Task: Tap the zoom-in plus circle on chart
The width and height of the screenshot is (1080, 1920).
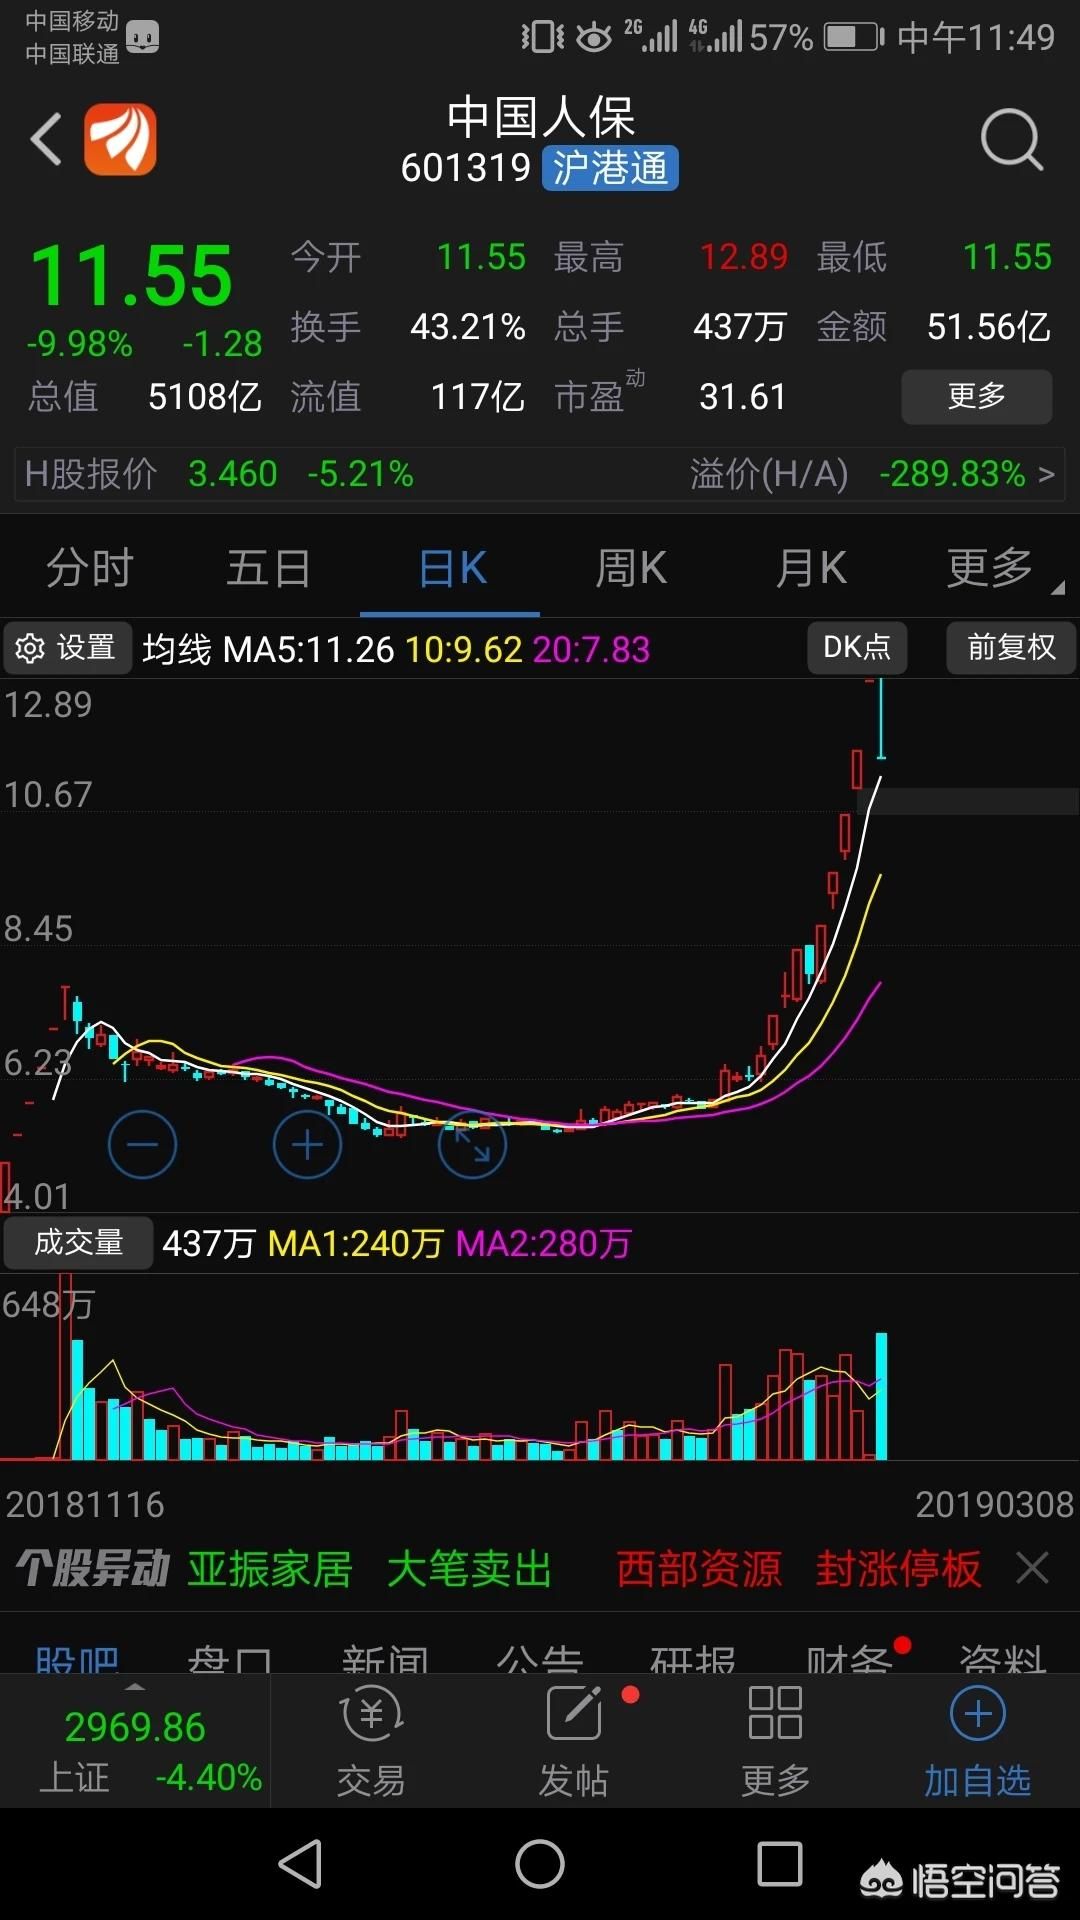Action: [307, 1144]
